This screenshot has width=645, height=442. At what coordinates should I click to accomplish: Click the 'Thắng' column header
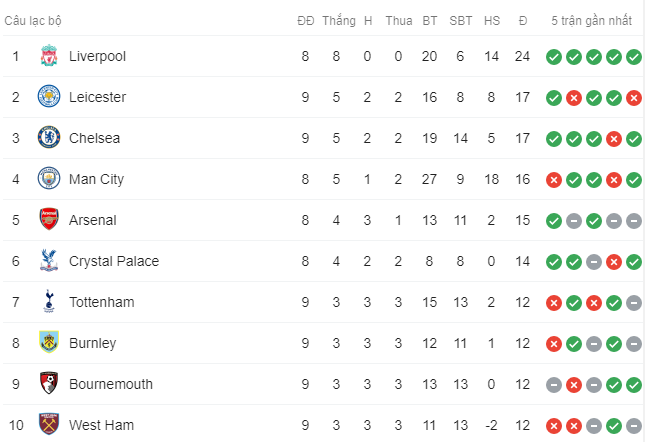click(x=339, y=21)
